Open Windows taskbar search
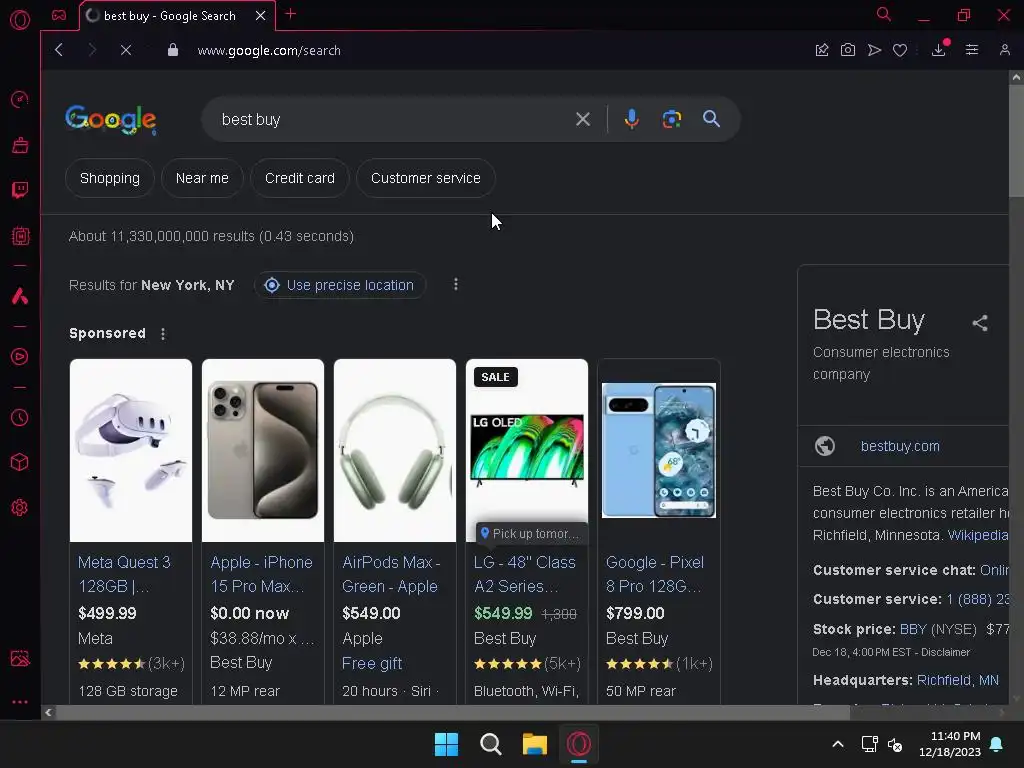 [490, 744]
